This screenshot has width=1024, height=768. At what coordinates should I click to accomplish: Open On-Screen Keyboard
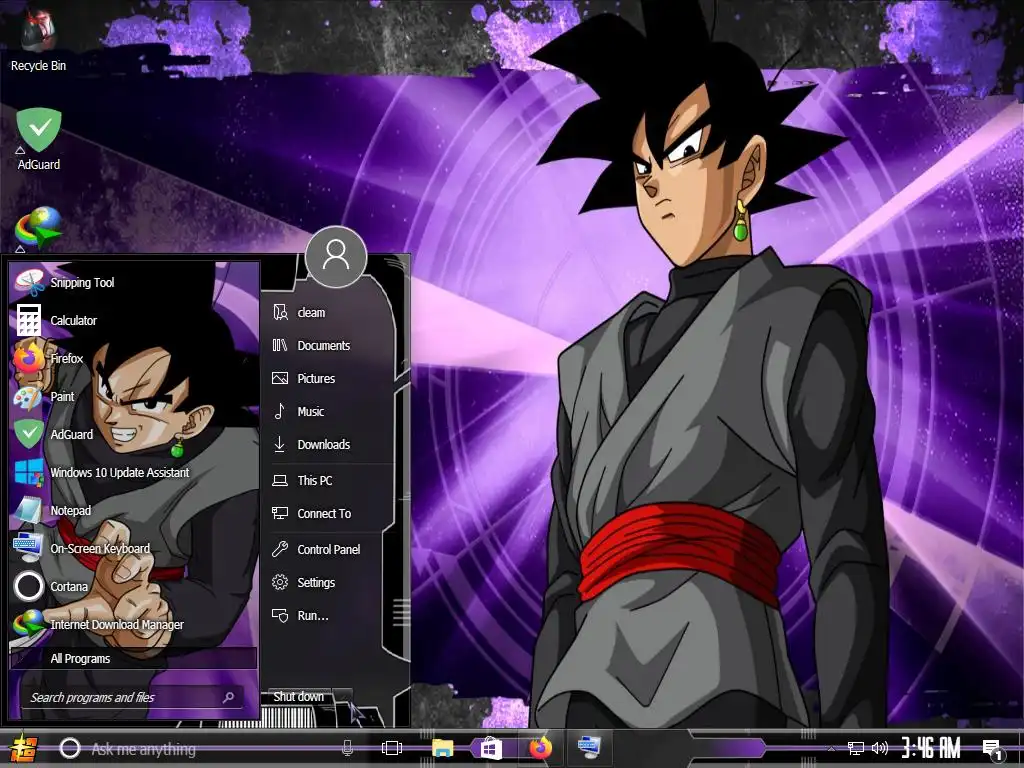[133, 549]
